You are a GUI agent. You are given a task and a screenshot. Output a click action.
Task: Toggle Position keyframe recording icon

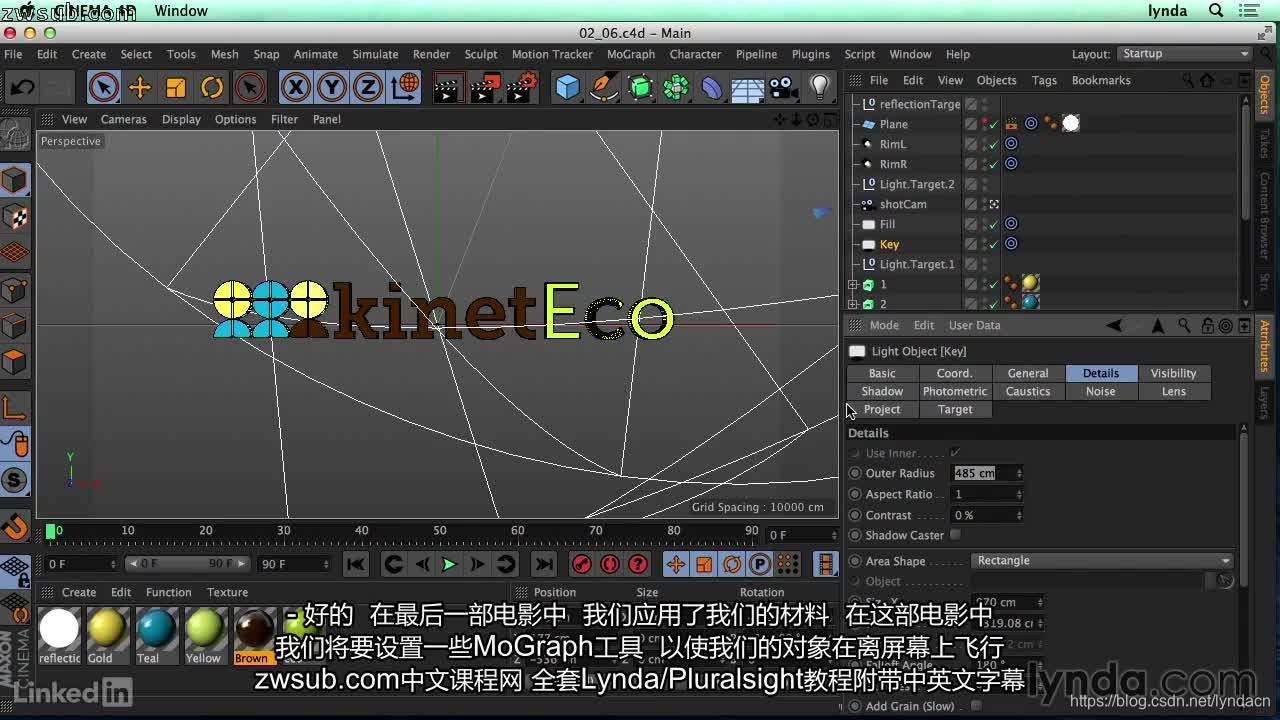pyautogui.click(x=676, y=564)
